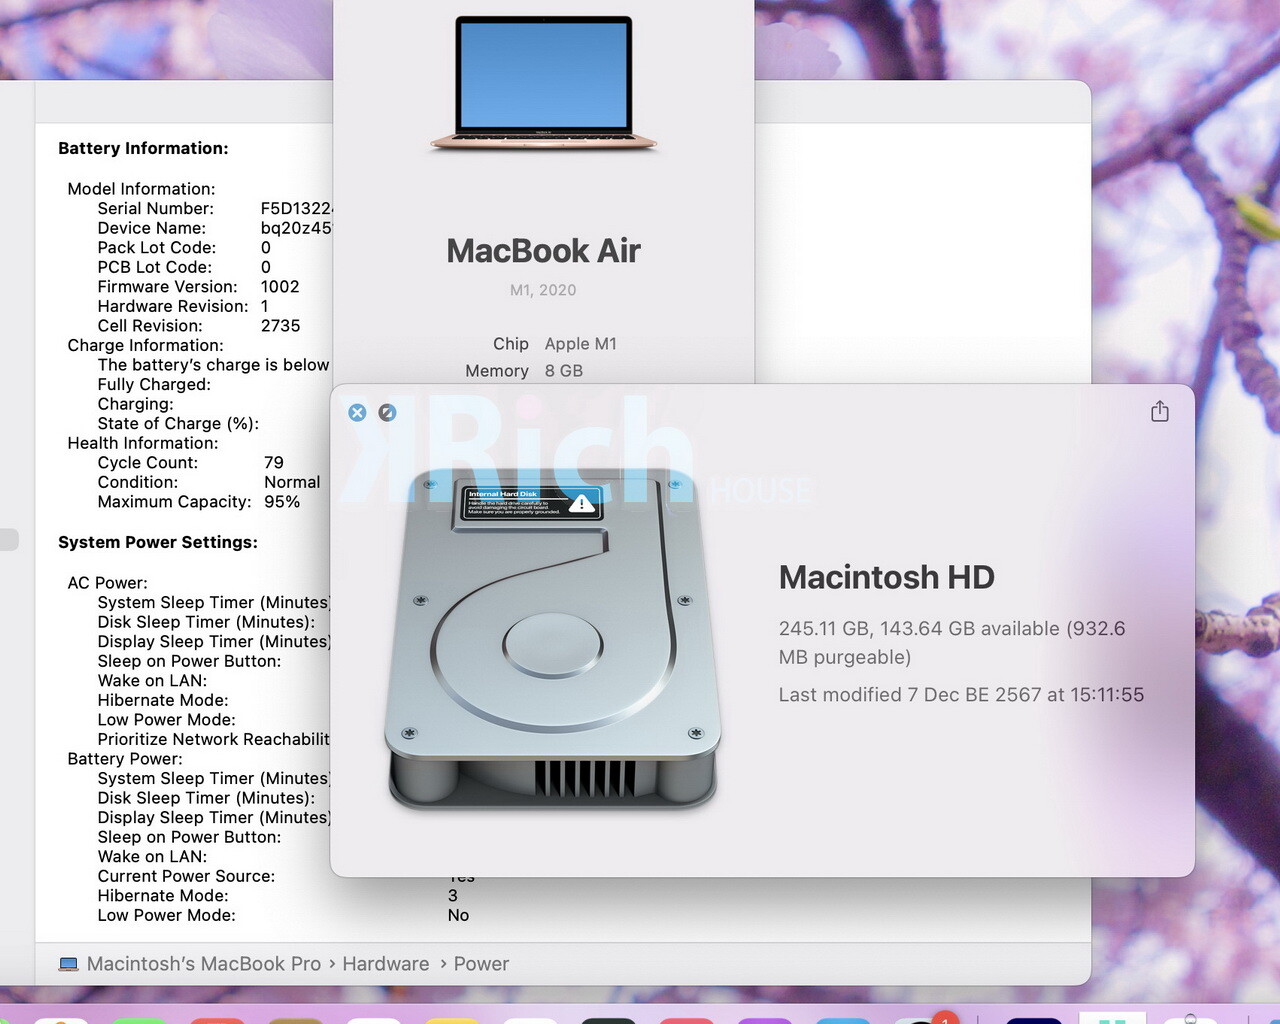Select the PCB Lot Code row

(184, 267)
